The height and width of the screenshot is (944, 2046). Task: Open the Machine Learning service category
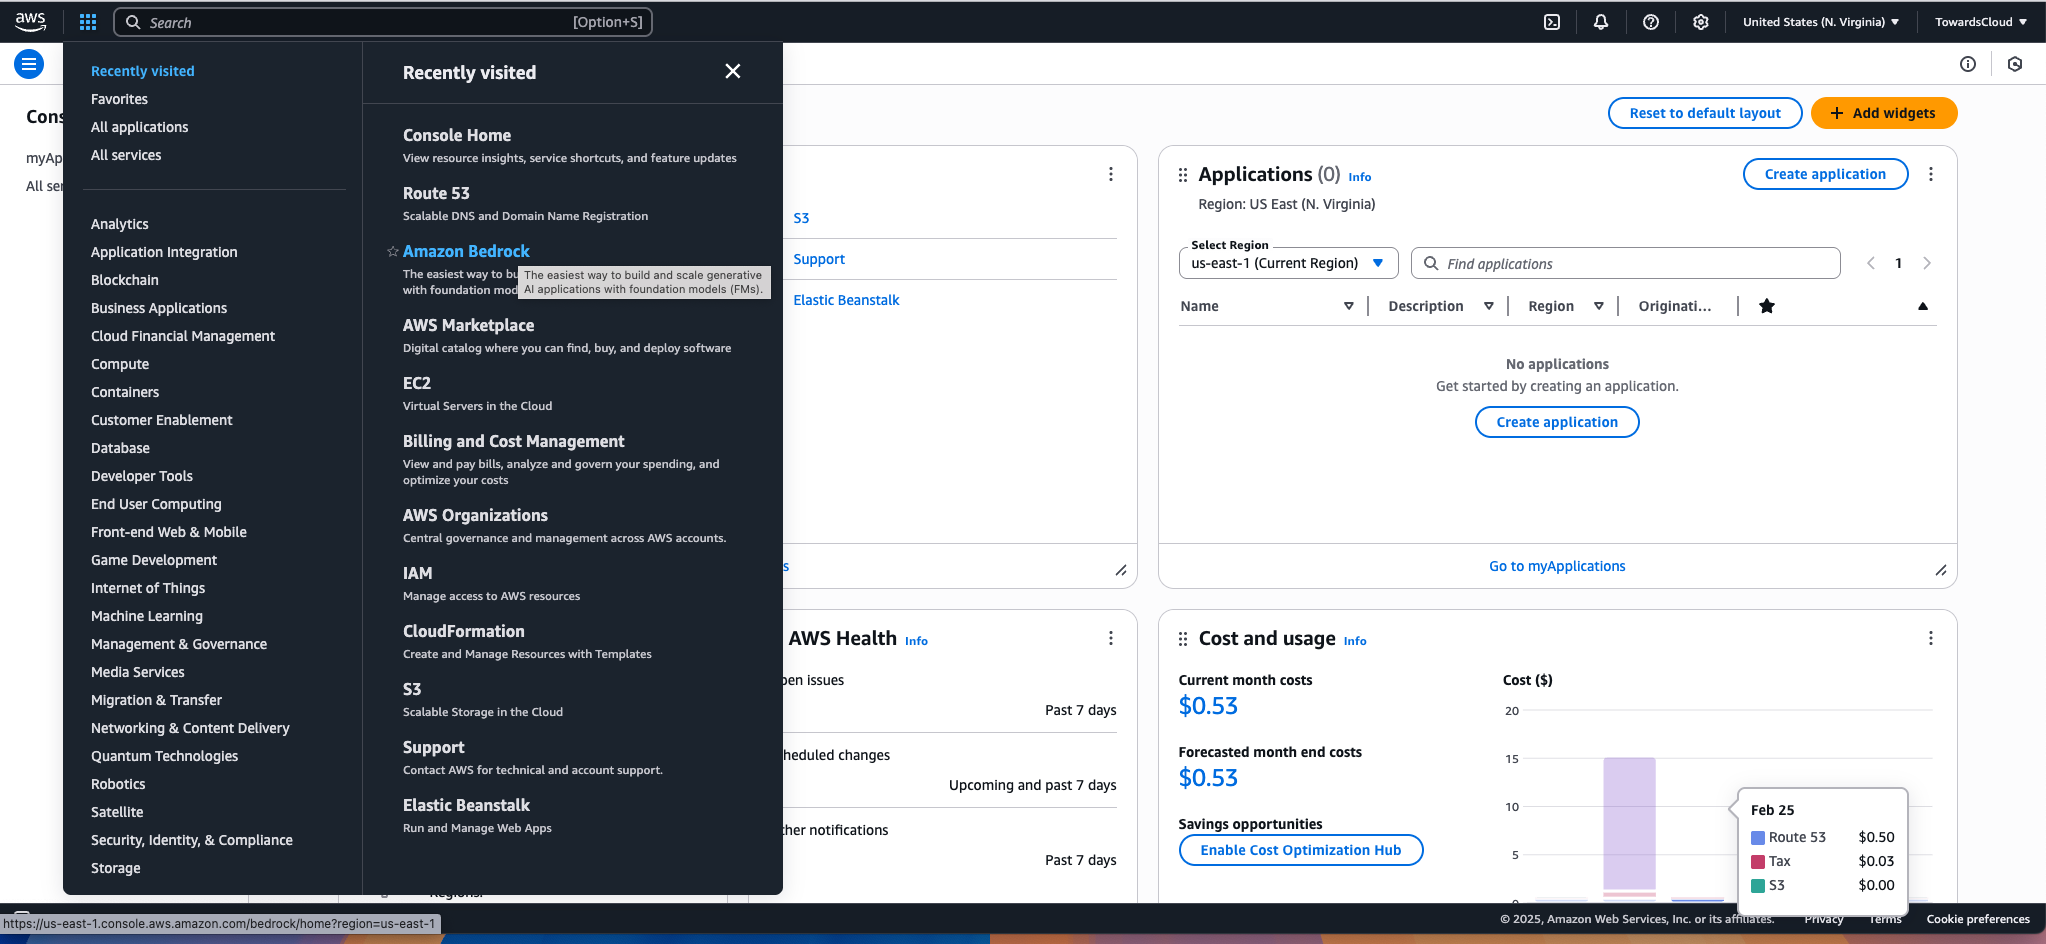click(x=147, y=616)
